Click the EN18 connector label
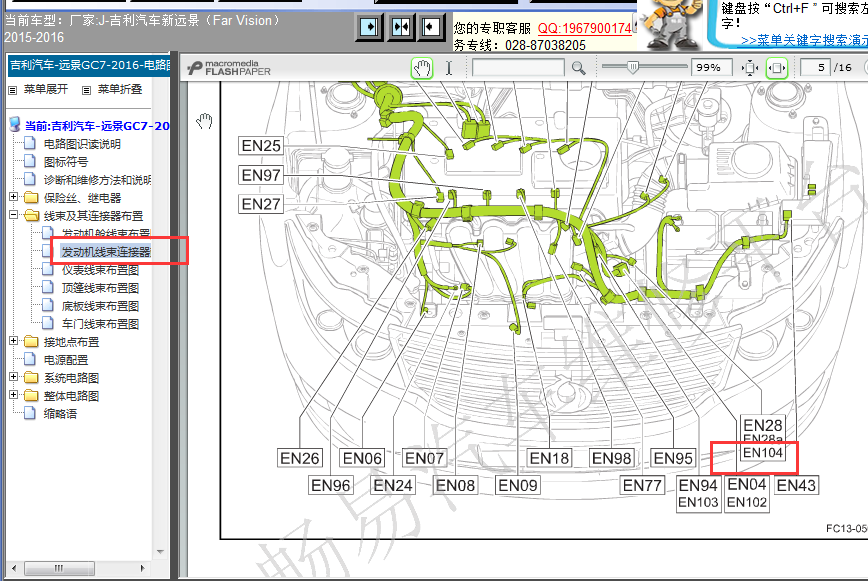The image size is (868, 581). tap(549, 458)
